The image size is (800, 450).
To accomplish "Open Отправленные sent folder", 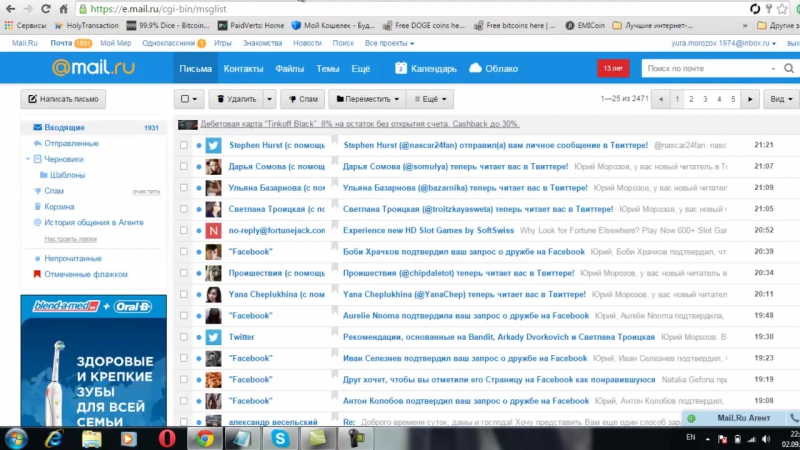I will pos(71,143).
